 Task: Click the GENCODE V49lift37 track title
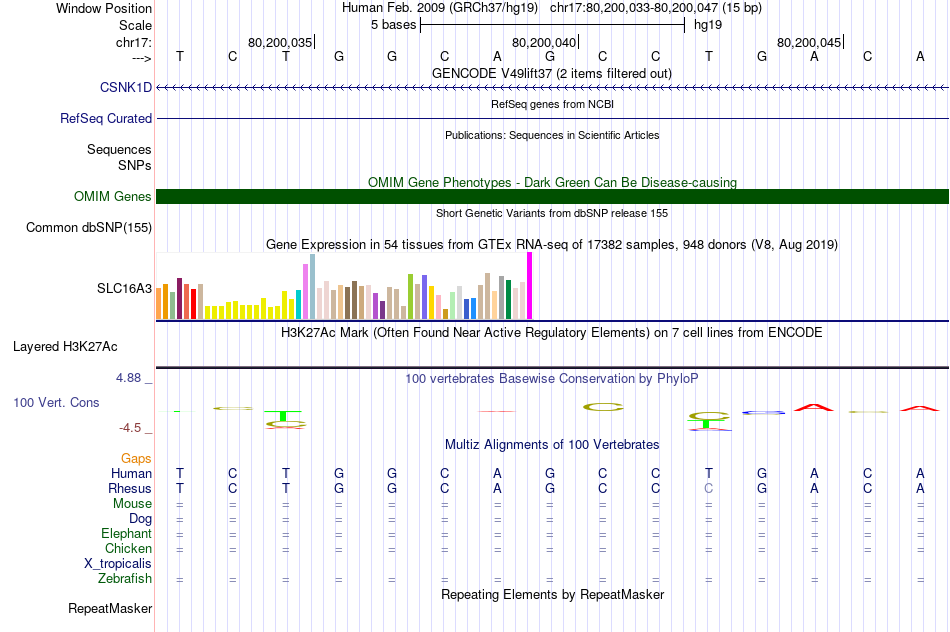(552, 73)
